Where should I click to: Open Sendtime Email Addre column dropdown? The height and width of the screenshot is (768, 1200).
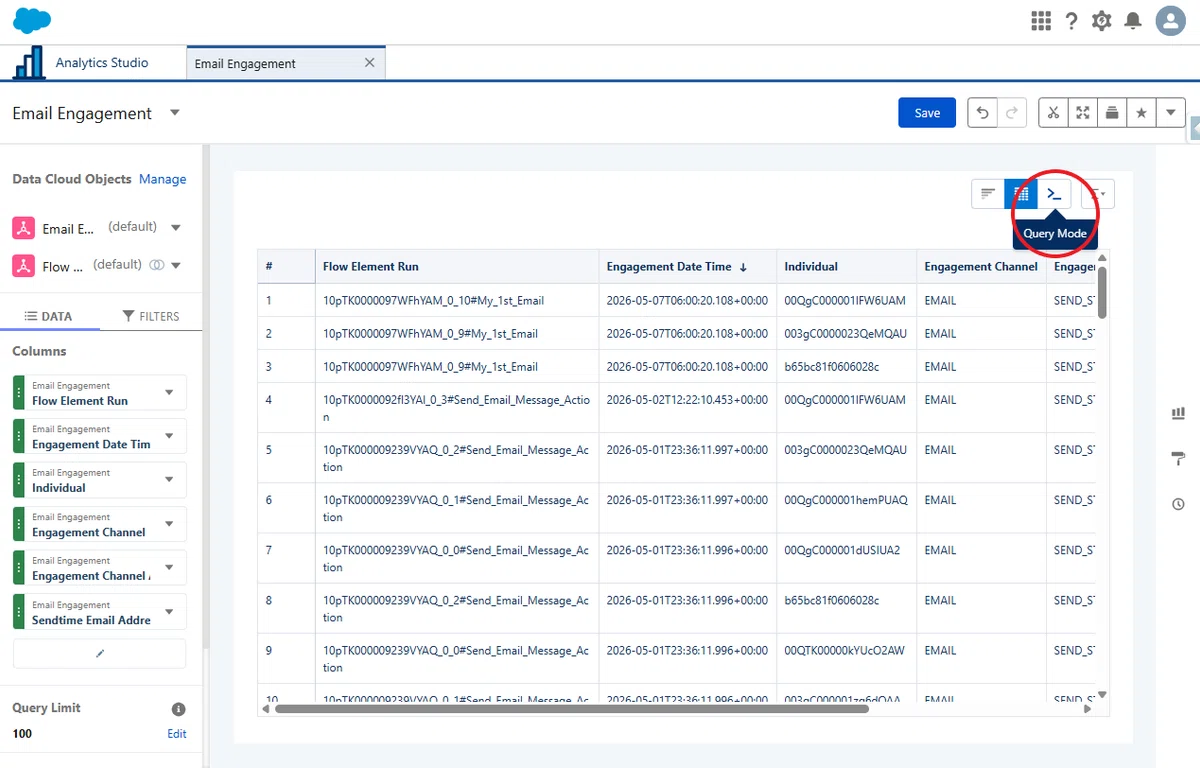coord(169,611)
